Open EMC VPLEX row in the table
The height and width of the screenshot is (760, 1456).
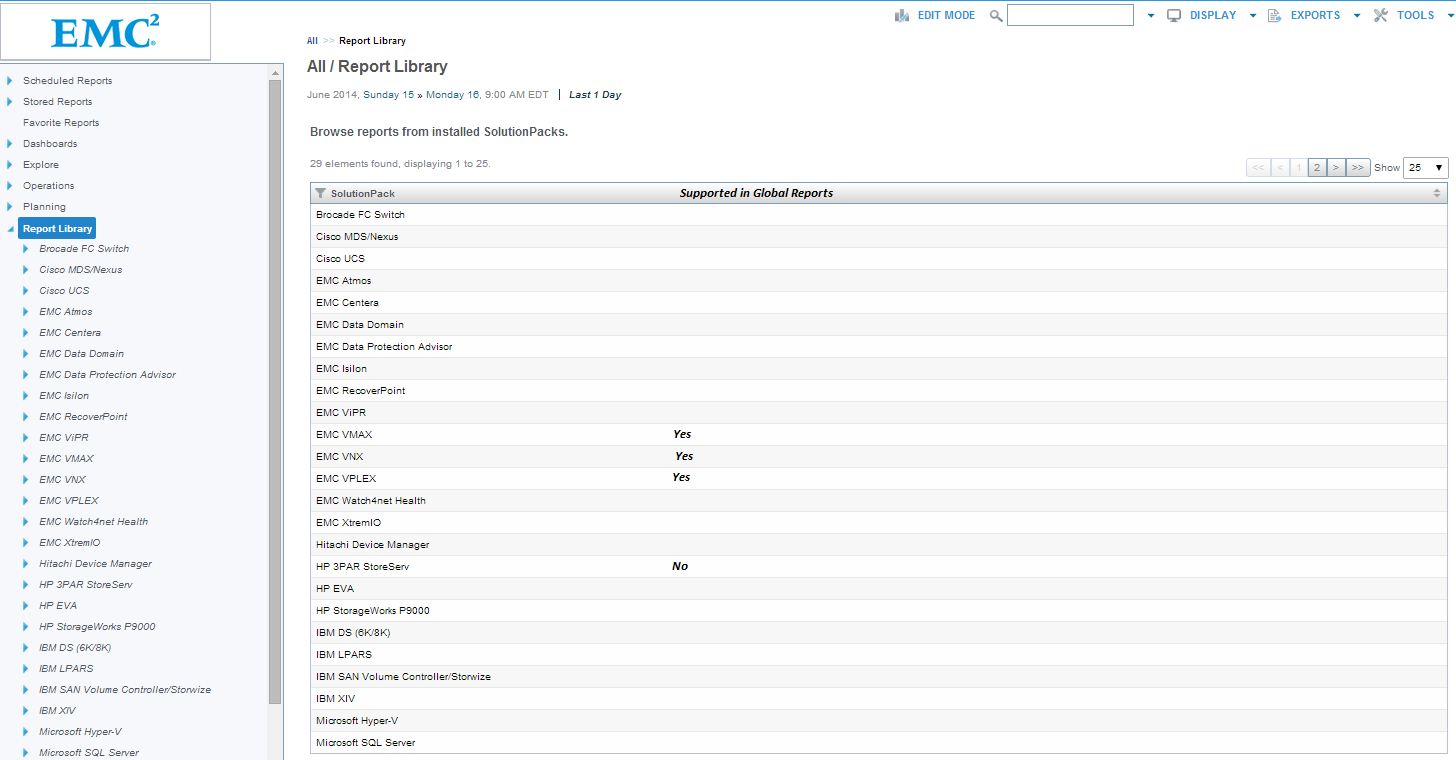[x=879, y=479]
